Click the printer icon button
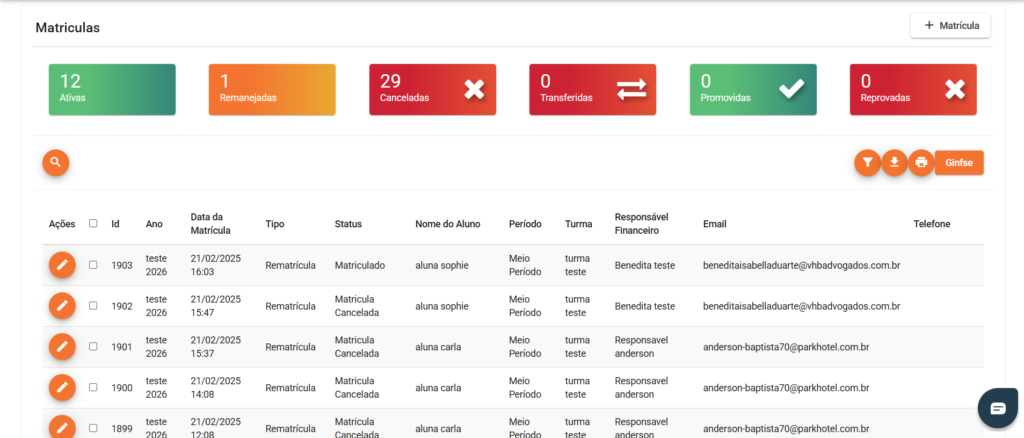 [921, 162]
